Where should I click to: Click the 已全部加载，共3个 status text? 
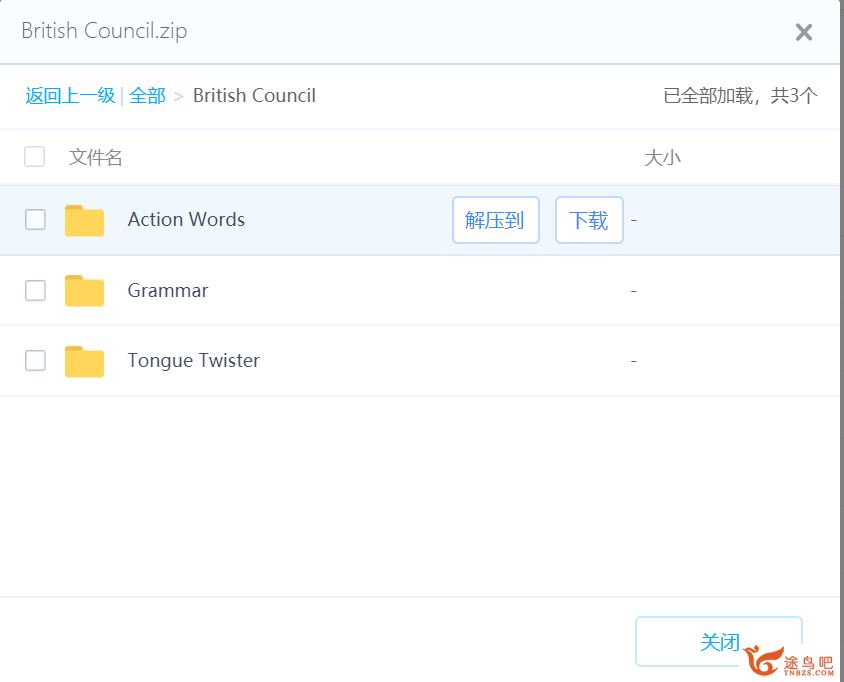(740, 96)
